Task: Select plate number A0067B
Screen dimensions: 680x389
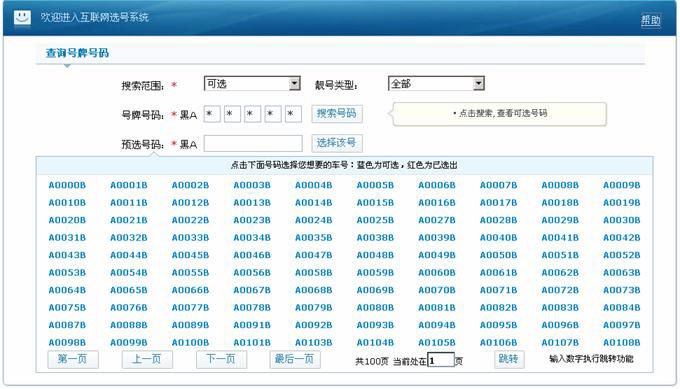Action: (x=252, y=290)
